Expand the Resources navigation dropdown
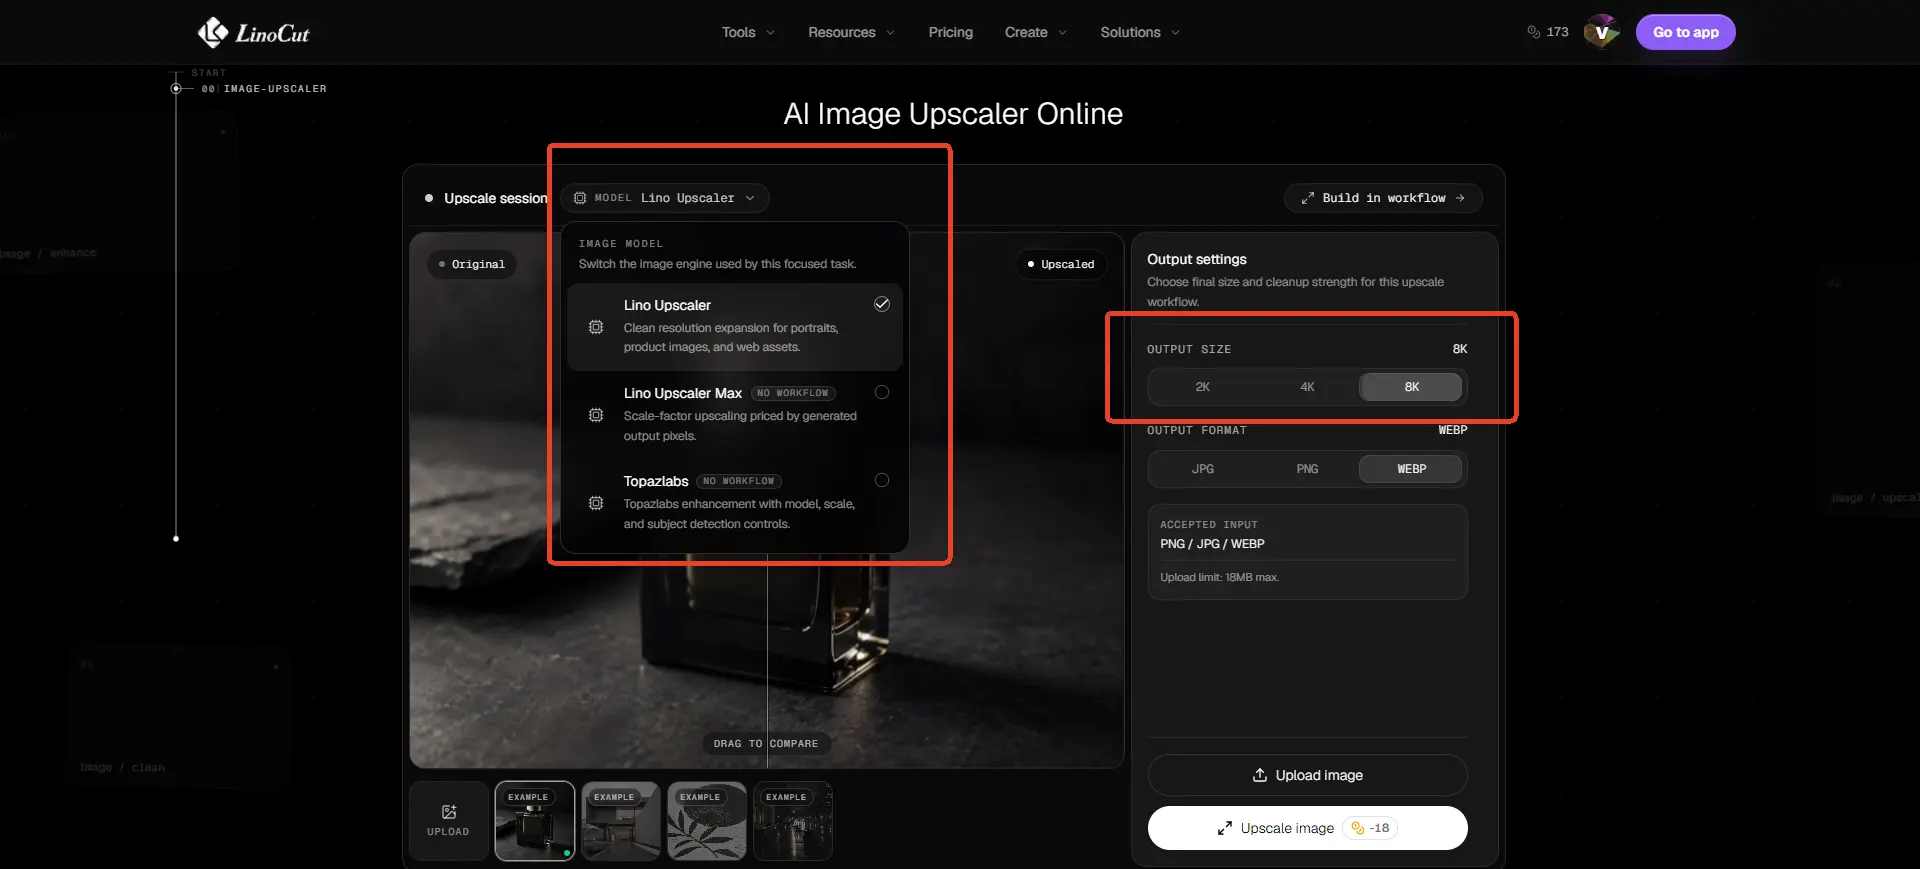Image resolution: width=1920 pixels, height=869 pixels. [851, 32]
